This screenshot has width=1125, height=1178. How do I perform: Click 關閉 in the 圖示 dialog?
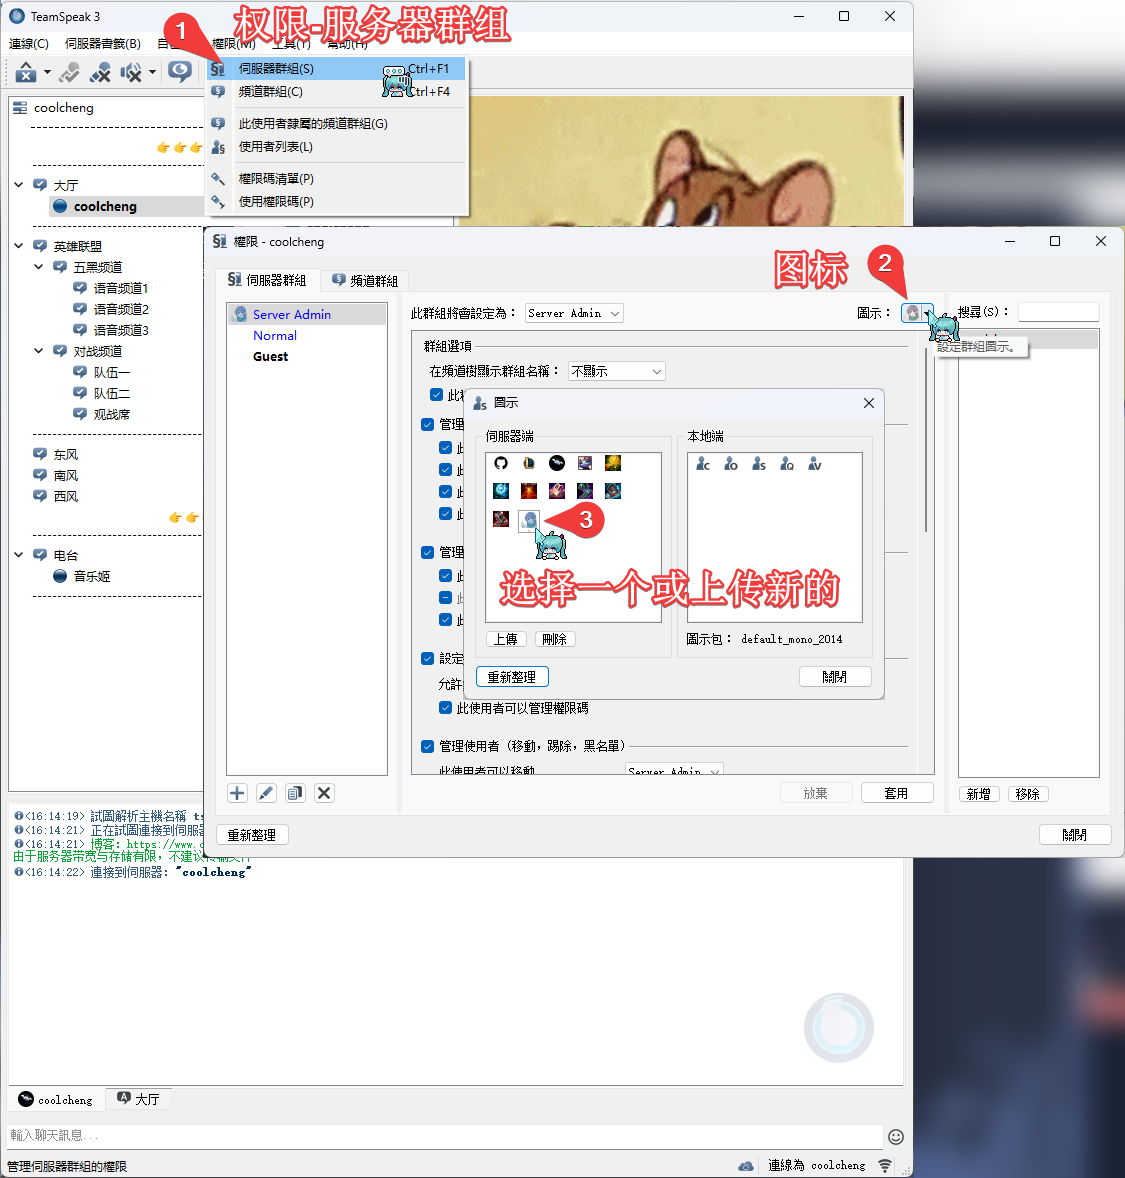835,677
